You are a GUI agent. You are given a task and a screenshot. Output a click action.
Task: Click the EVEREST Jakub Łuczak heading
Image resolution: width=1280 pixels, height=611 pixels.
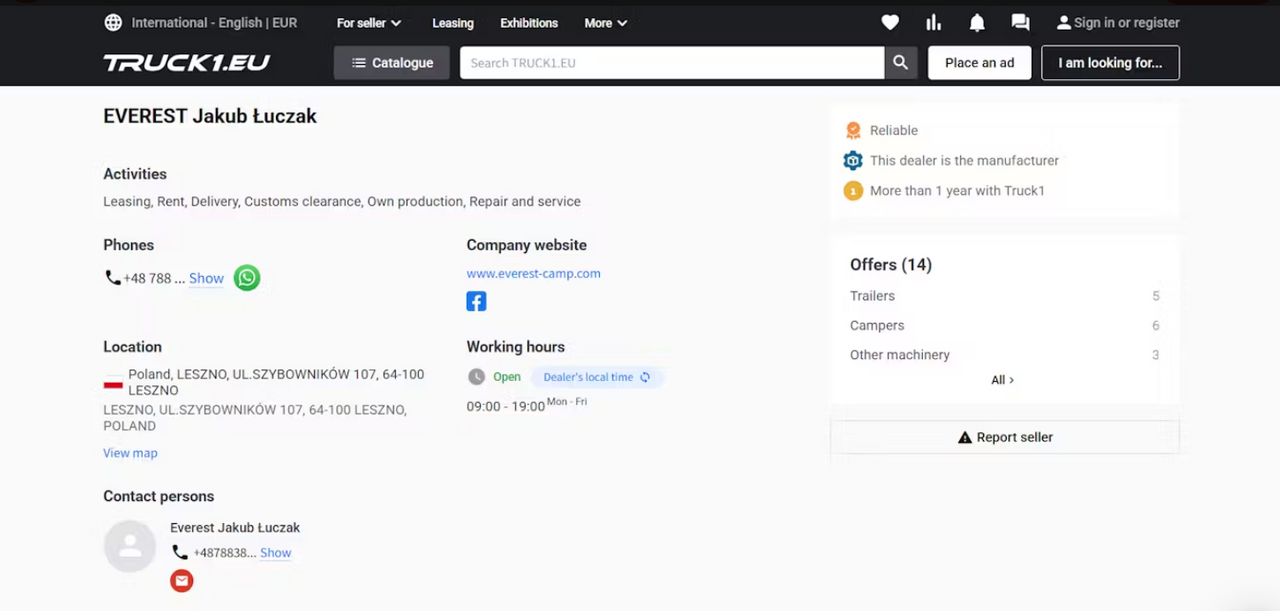point(210,116)
